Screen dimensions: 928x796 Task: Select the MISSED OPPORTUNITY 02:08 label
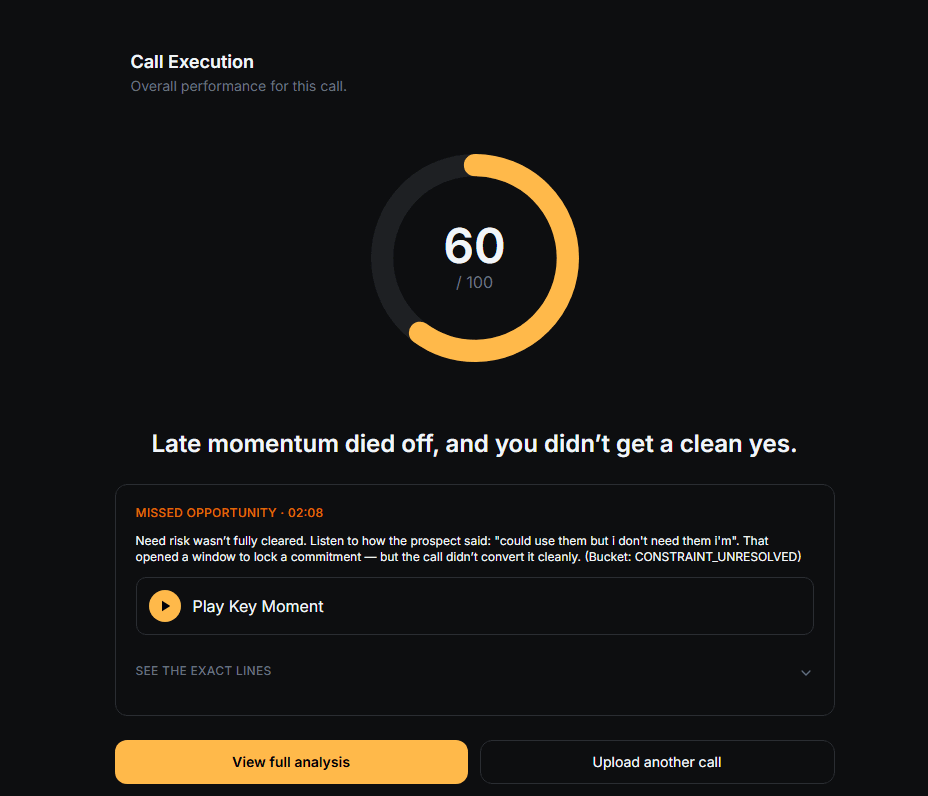(229, 512)
